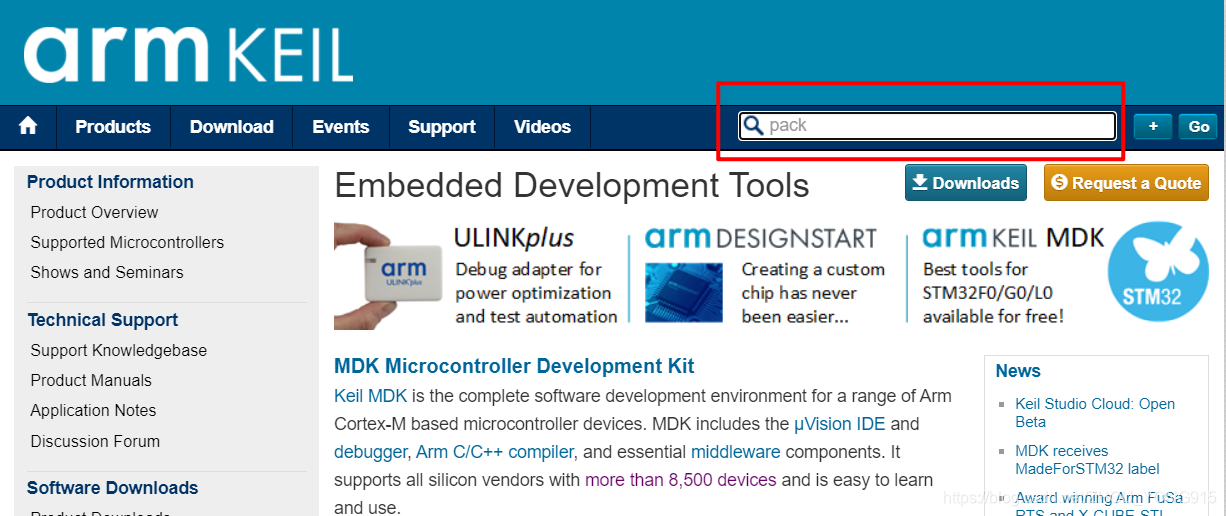Viewport: 1226px width, 516px height.
Task: Open the Support menu
Action: (442, 127)
